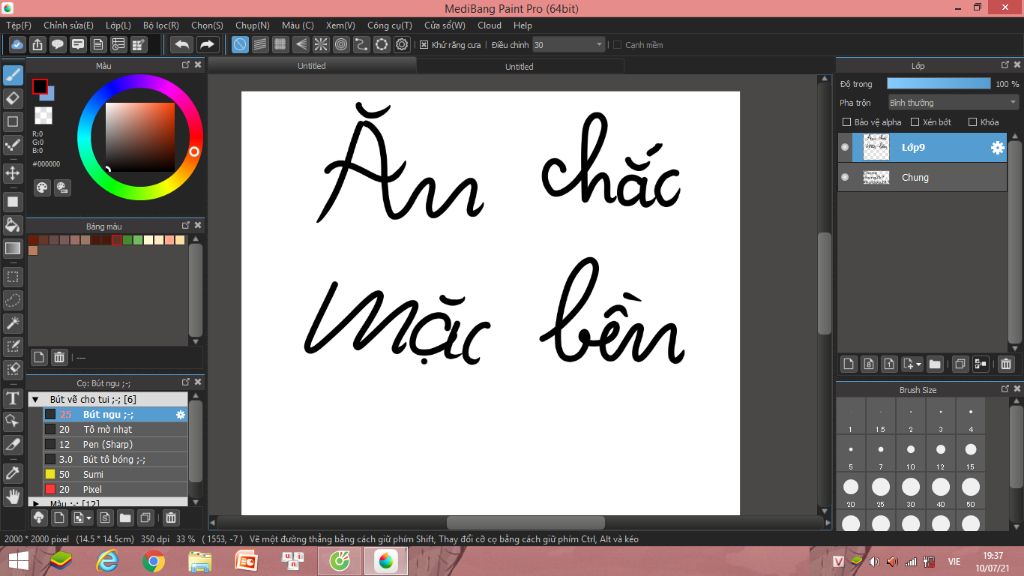Open snap settings gear in toolbar
This screenshot has height=576, width=1024.
402,44
